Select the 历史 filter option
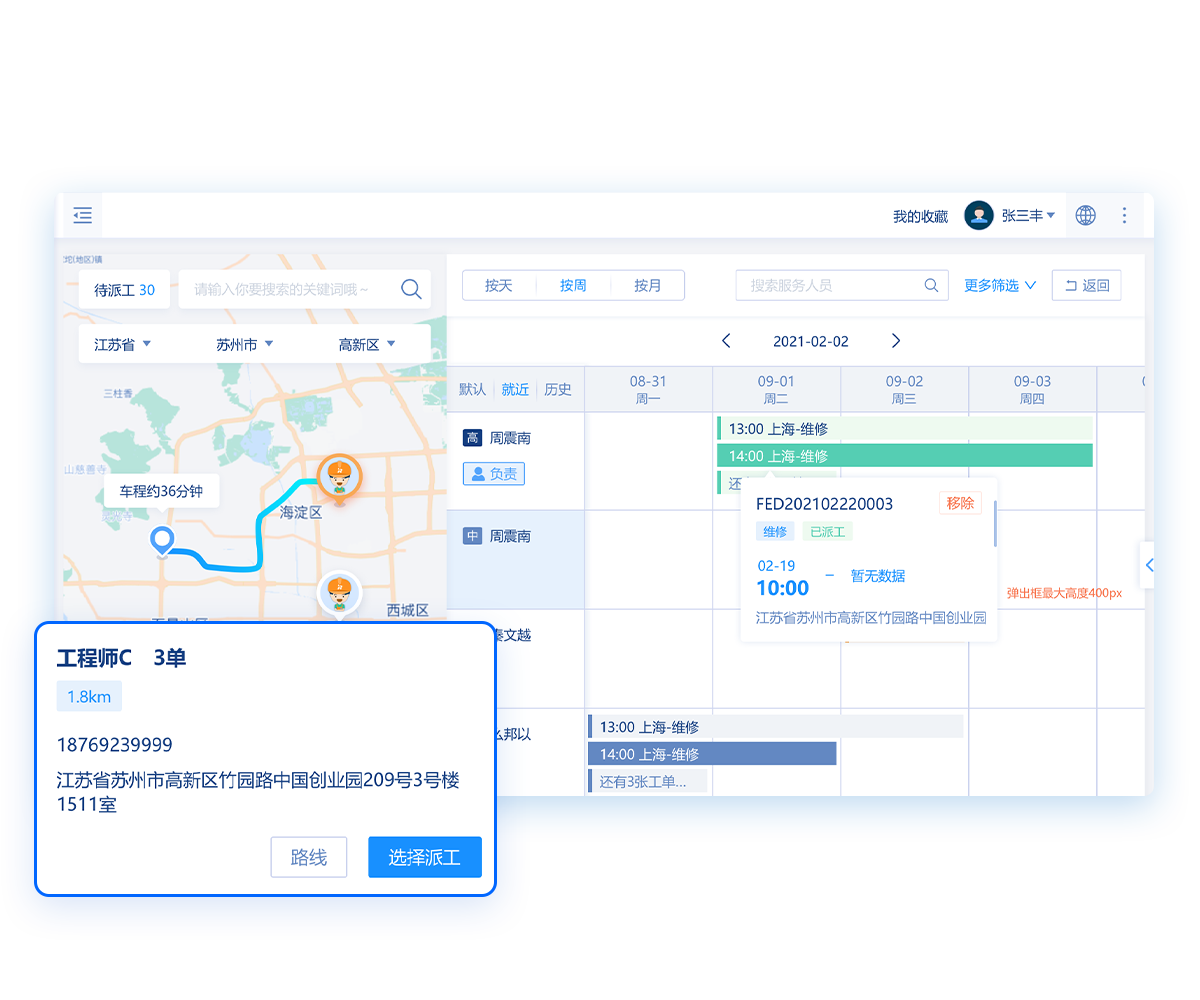The height and width of the screenshot is (1000, 1200). click(x=558, y=389)
